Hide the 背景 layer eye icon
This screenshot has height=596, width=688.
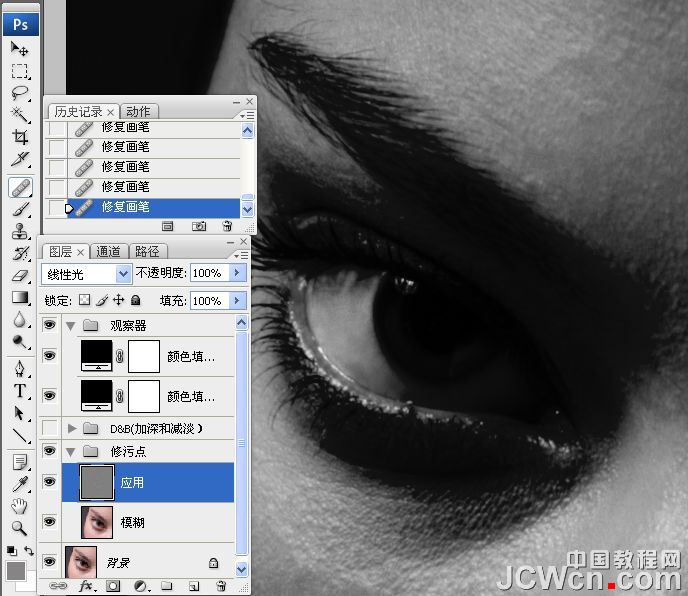coord(51,563)
